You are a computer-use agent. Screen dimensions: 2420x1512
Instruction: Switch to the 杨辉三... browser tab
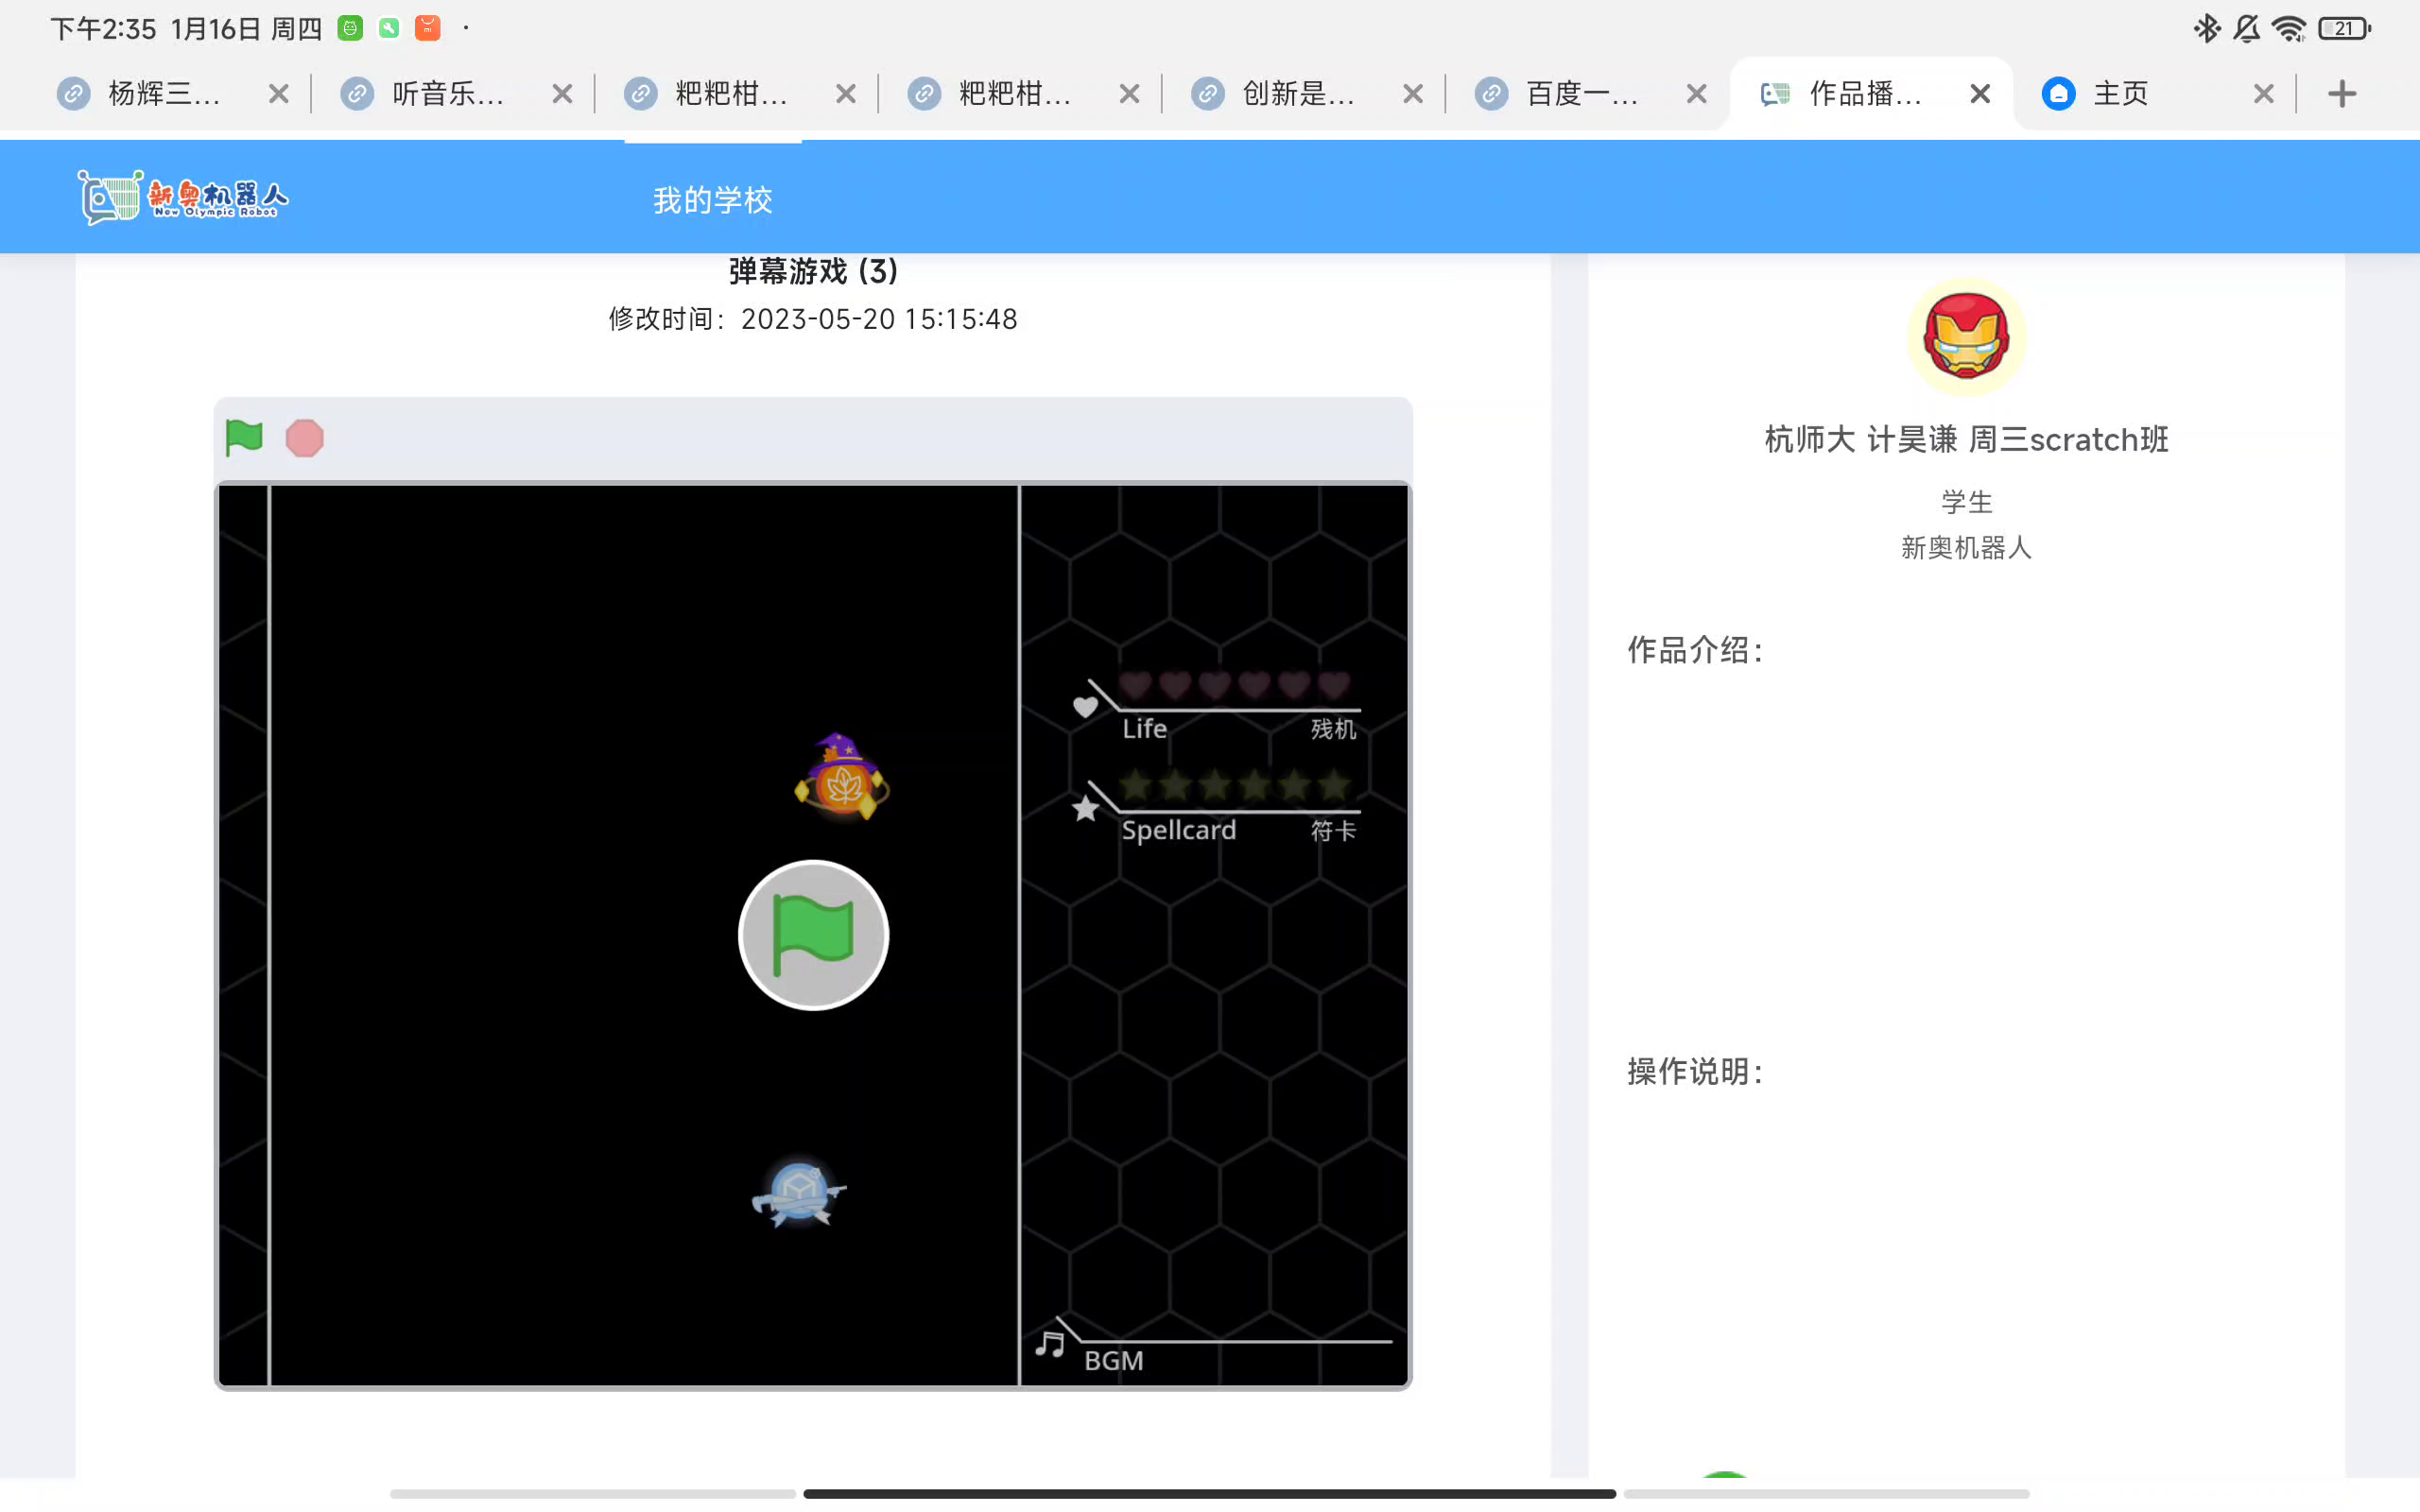[x=163, y=94]
